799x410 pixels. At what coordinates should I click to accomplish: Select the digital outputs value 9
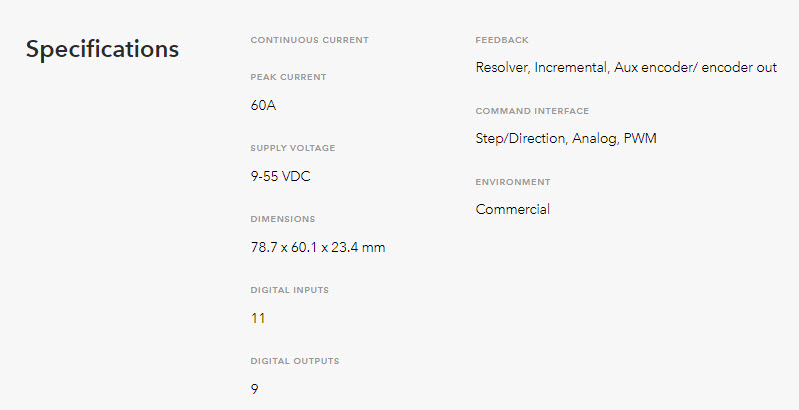[x=255, y=389]
